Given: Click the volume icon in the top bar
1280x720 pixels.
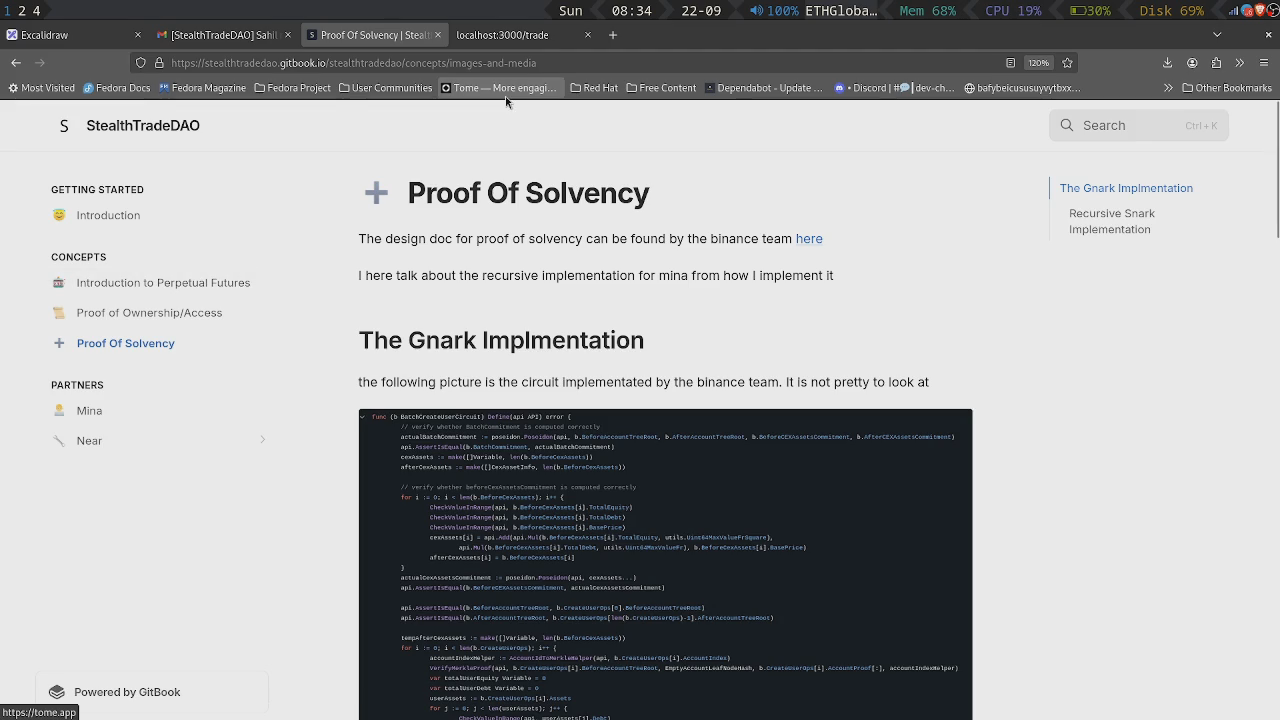Looking at the screenshot, I should (757, 10).
